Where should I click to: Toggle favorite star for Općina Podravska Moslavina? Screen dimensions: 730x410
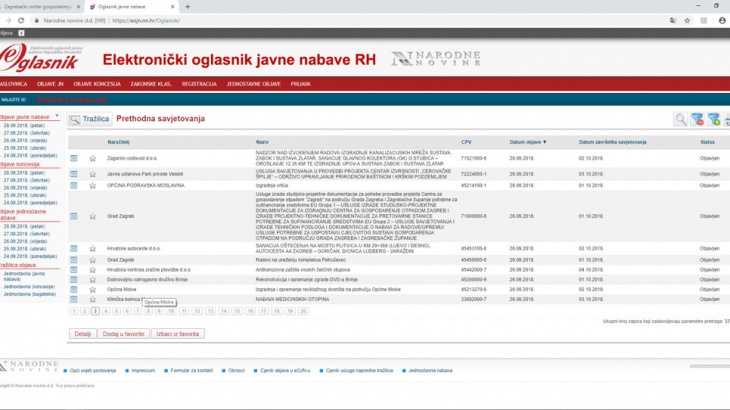pos(93,185)
